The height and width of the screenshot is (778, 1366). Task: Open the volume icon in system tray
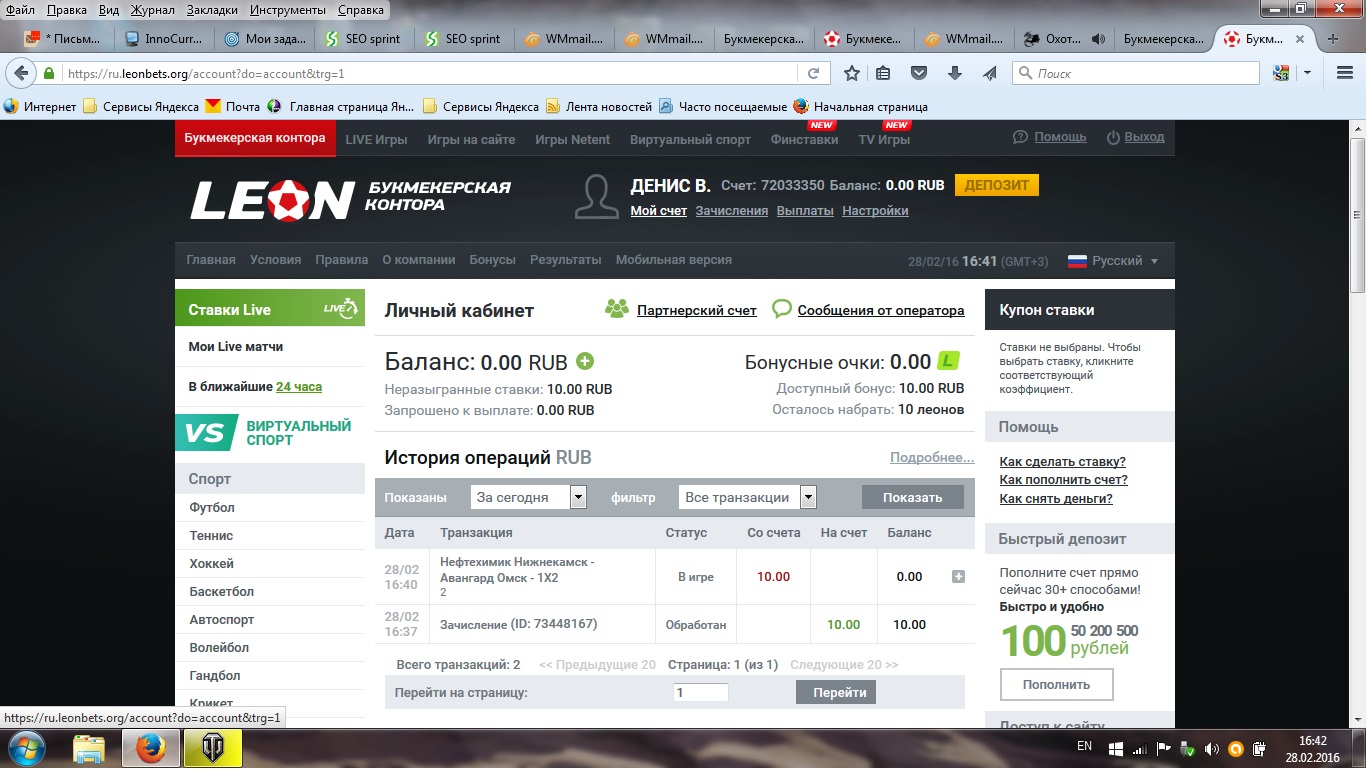point(1212,748)
